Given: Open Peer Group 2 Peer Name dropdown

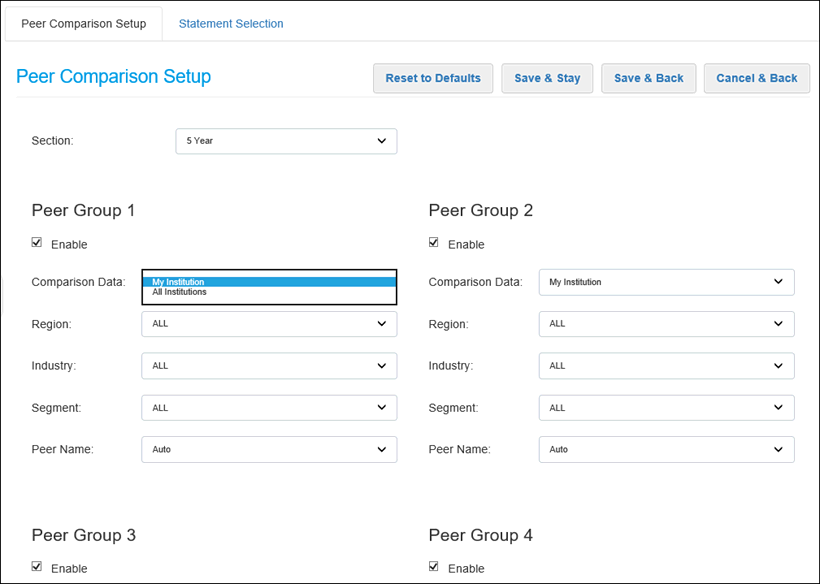Looking at the screenshot, I should click(x=666, y=450).
